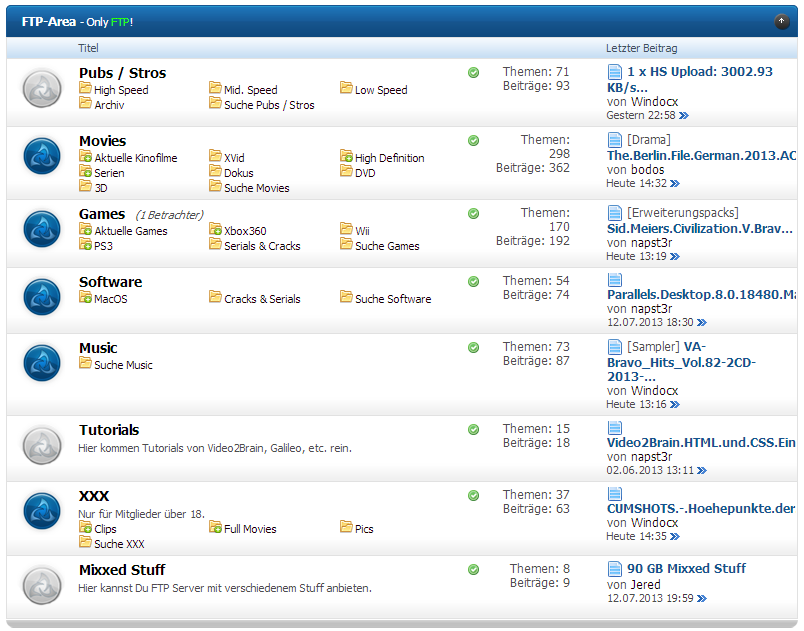Click post icon next to 90 GB Mixxed Stuff
804x631 pixels.
[615, 569]
